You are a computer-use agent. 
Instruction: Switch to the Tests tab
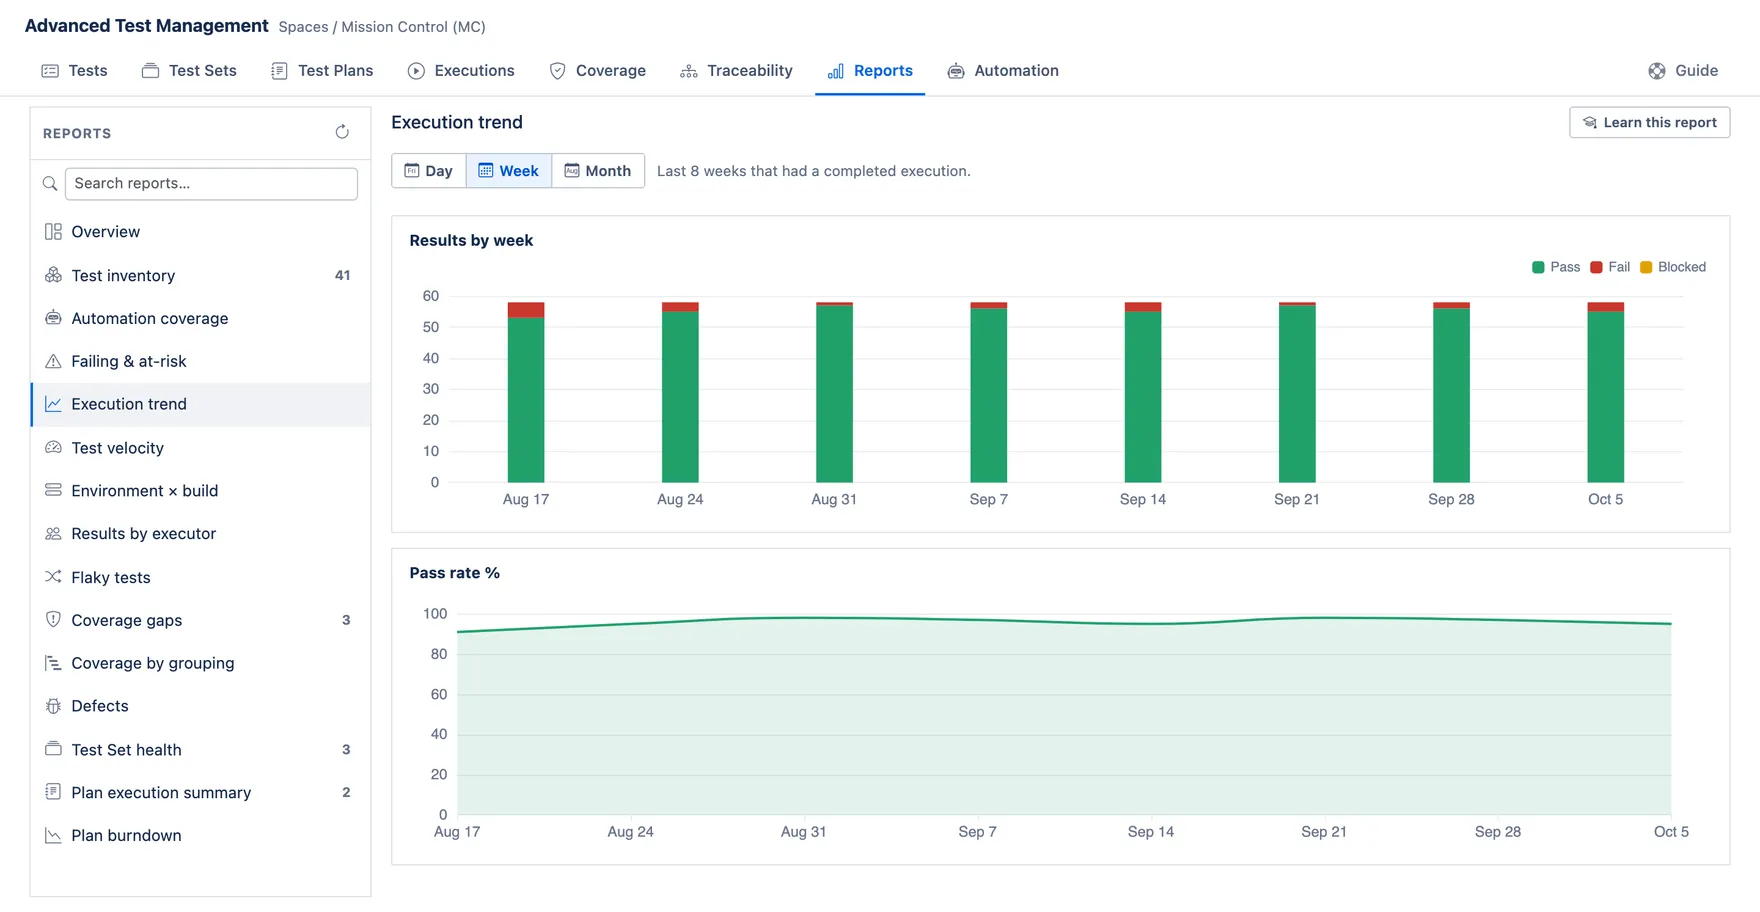click(74, 71)
